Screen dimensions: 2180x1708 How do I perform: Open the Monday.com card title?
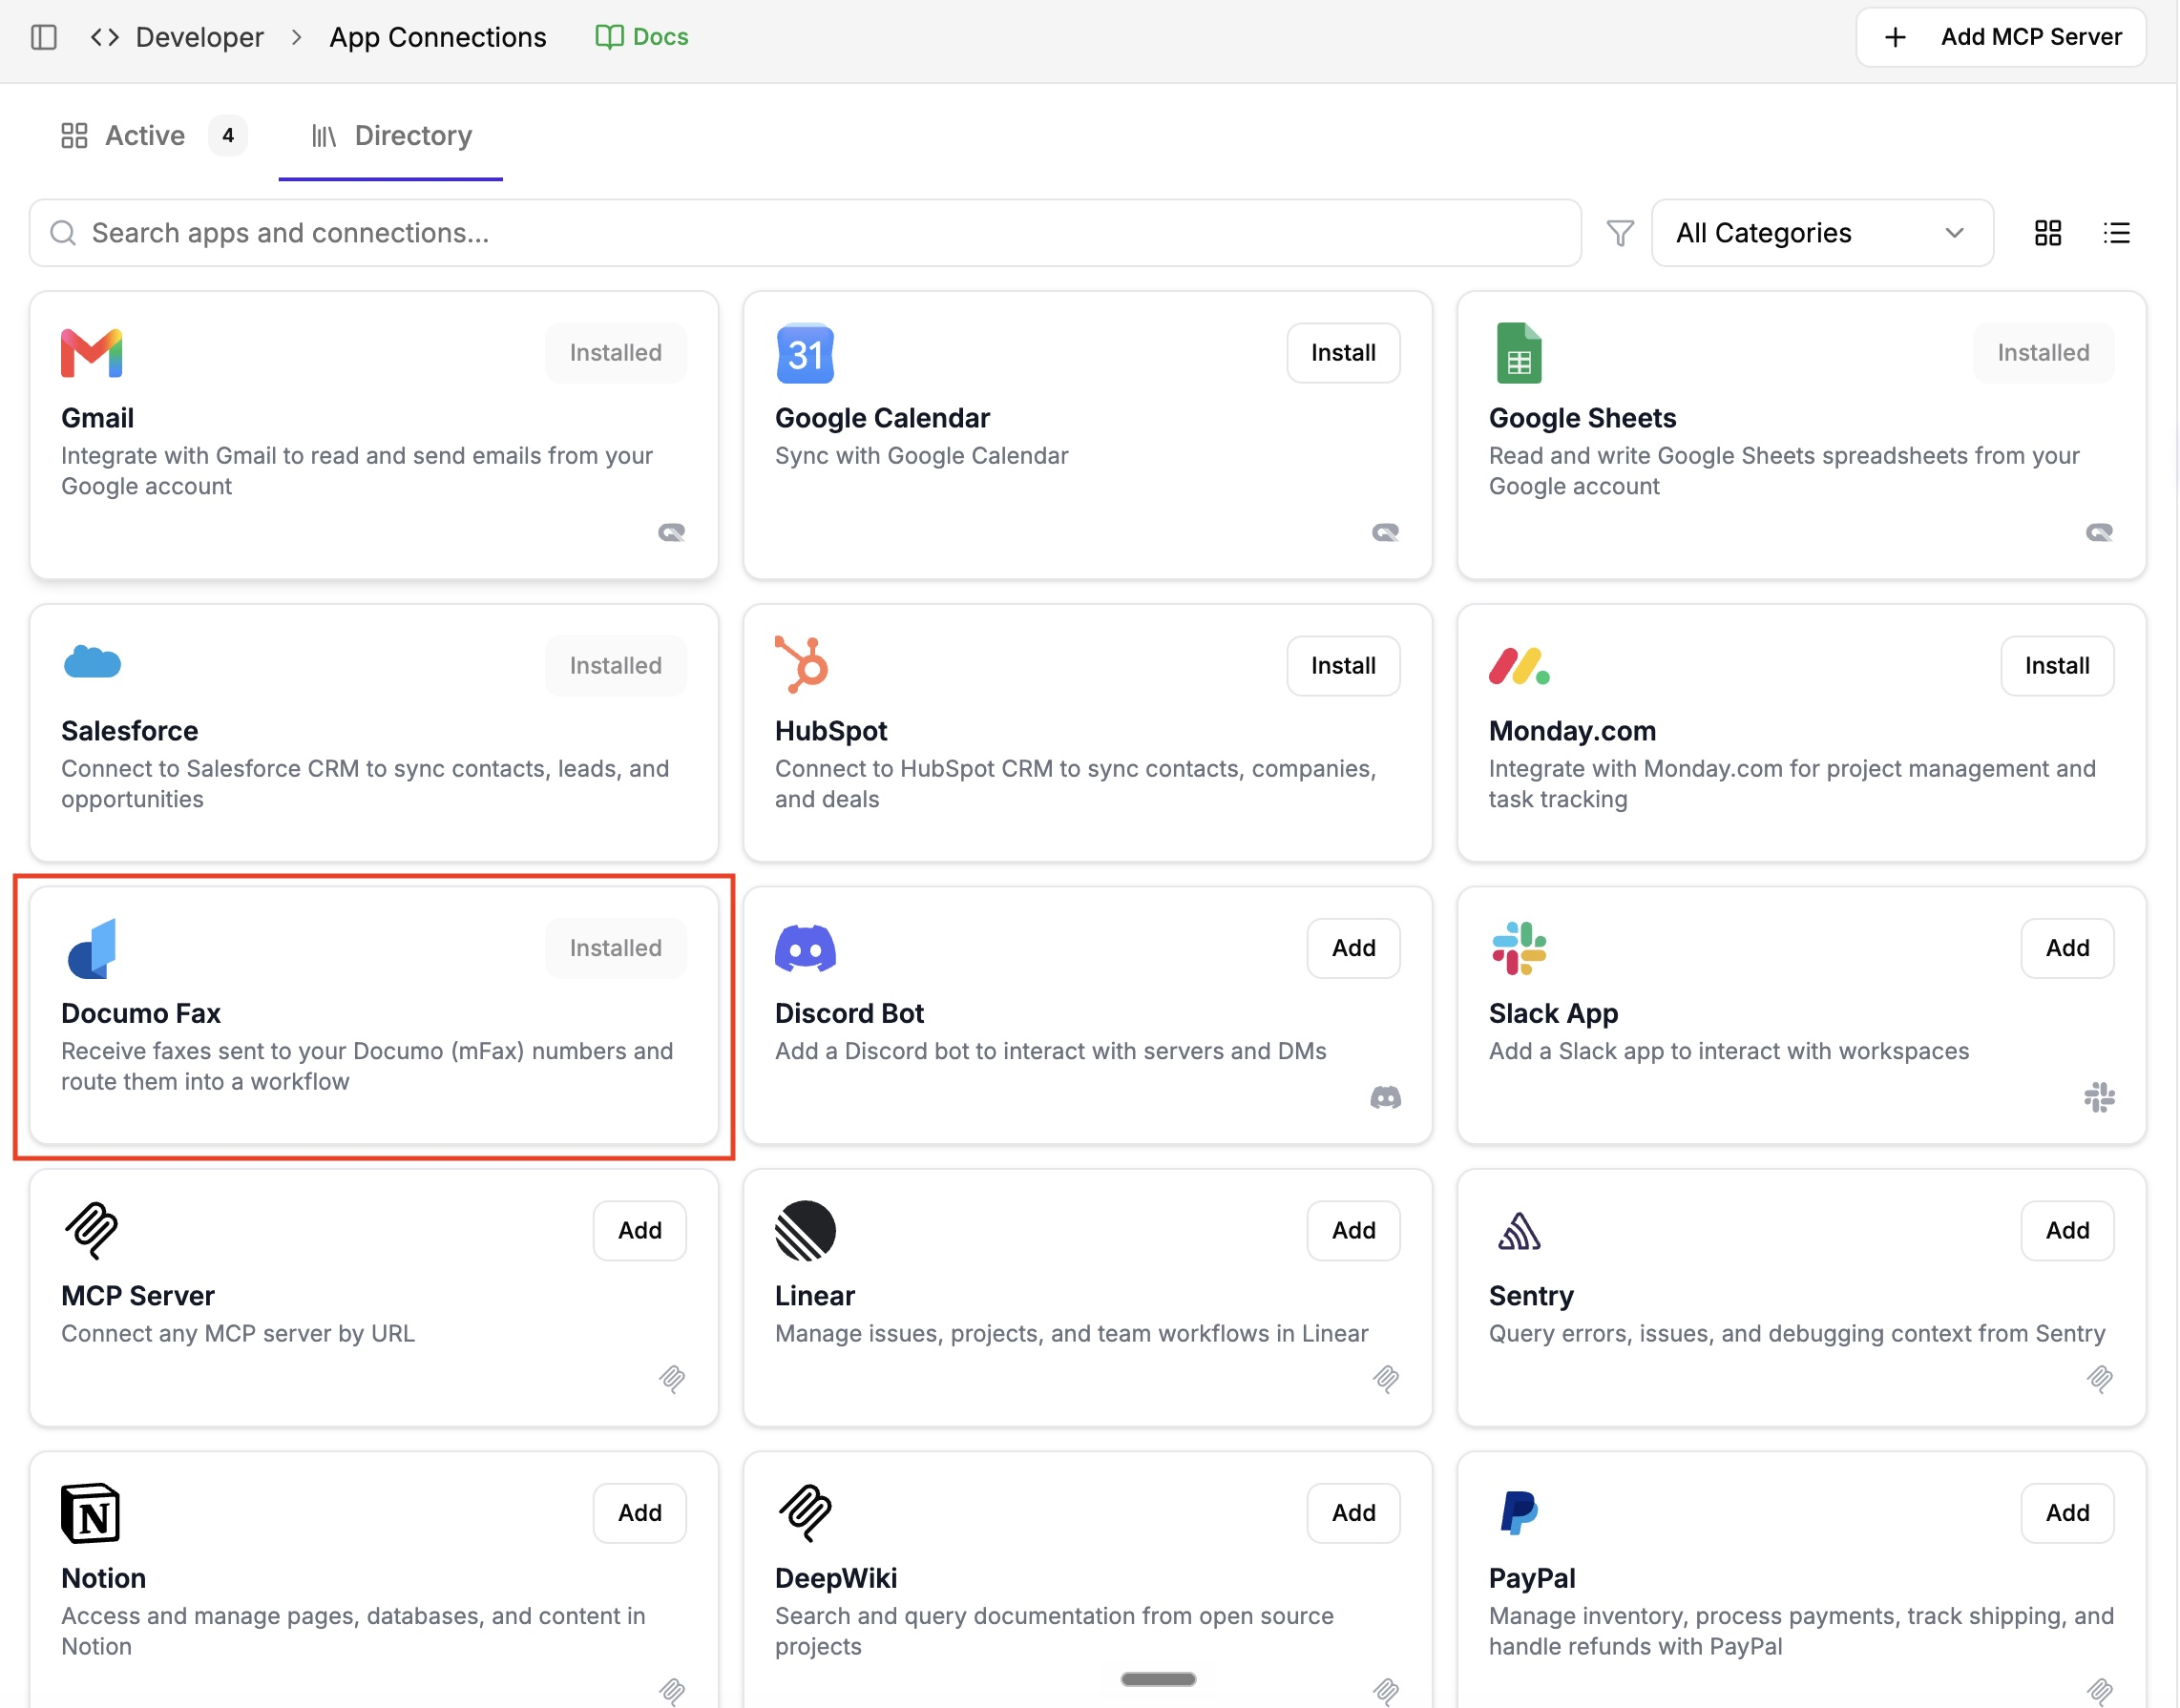coord(1572,731)
